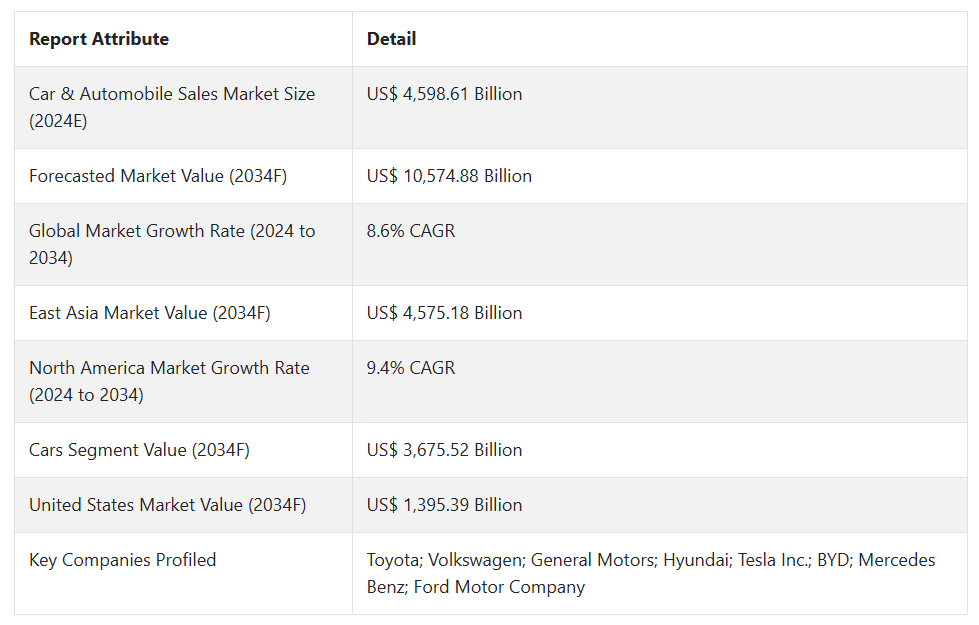This screenshot has width=979, height=625.
Task: Click the US$ 10,574.88 Billion value
Action: (x=449, y=176)
